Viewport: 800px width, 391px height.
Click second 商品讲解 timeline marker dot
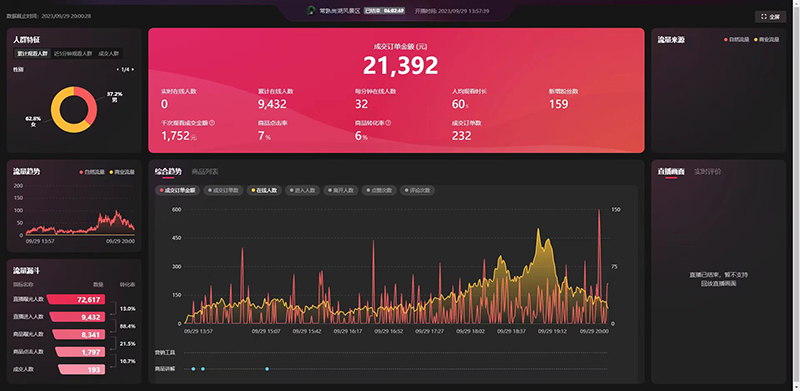pyautogui.click(x=203, y=369)
